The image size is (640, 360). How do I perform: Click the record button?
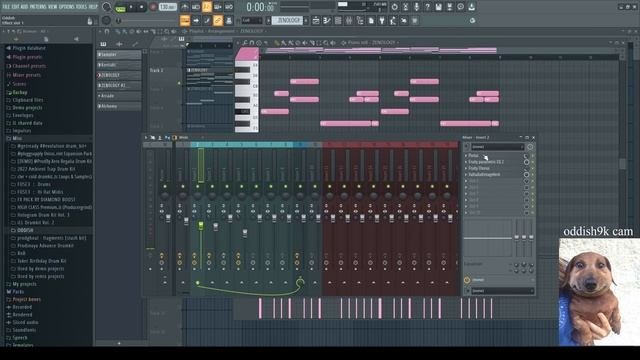pyautogui.click(x=153, y=7)
